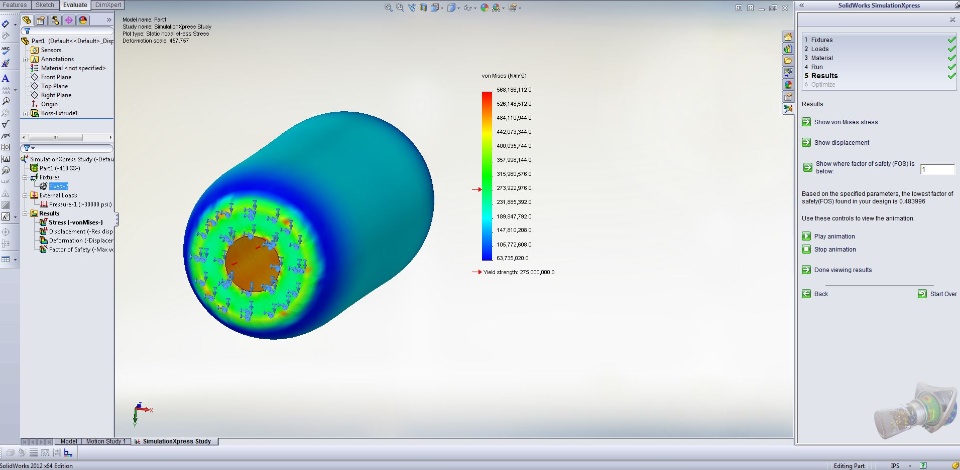
Task: Click the Display Style icon
Action: coord(451,7)
